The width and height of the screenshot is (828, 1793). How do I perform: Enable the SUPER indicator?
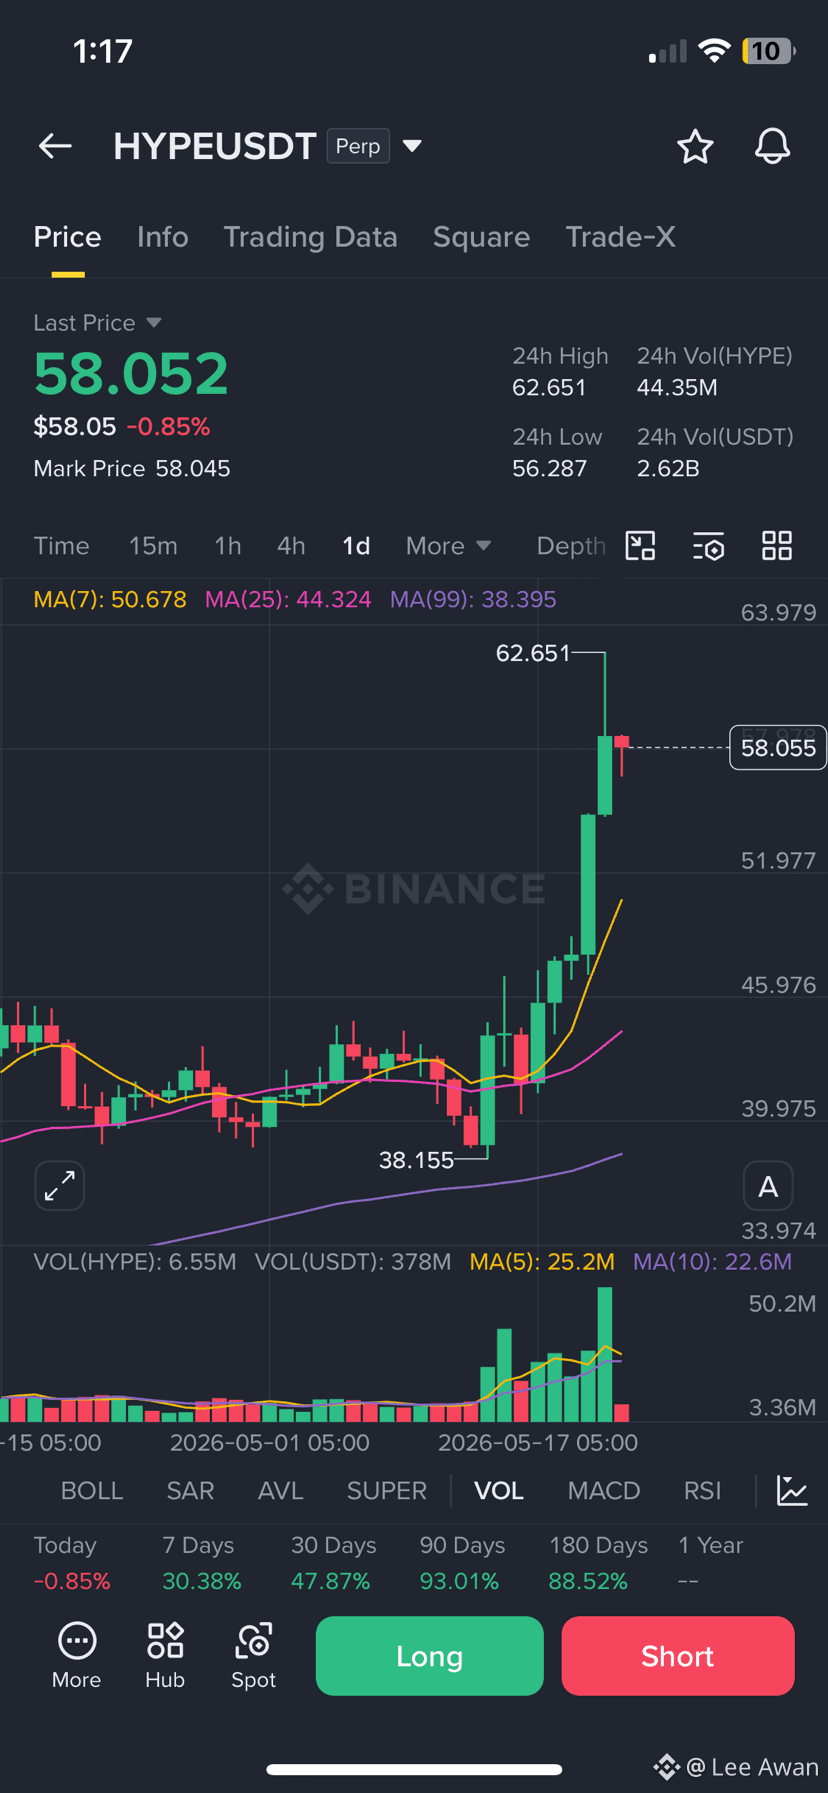coord(387,1490)
